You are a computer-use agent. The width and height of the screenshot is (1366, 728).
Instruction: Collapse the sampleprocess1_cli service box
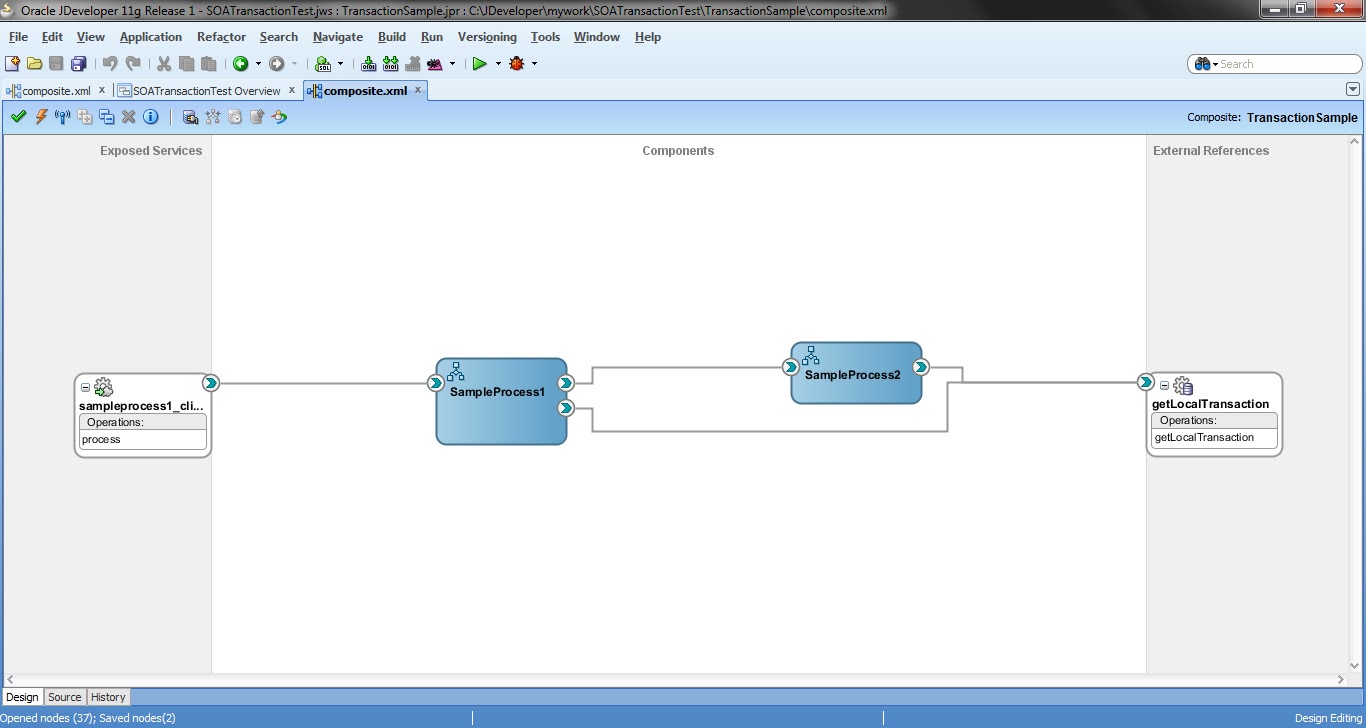(85, 387)
